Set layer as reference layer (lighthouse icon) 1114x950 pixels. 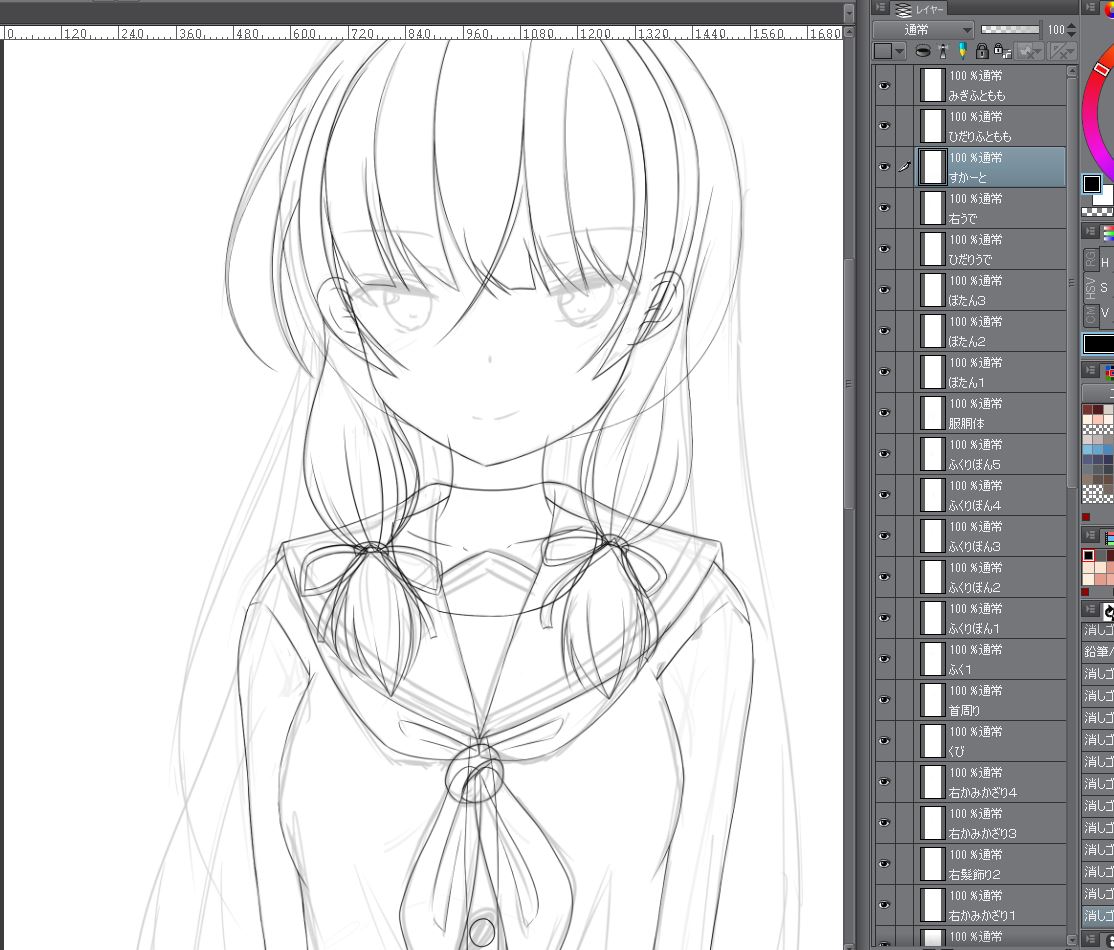tap(943, 51)
